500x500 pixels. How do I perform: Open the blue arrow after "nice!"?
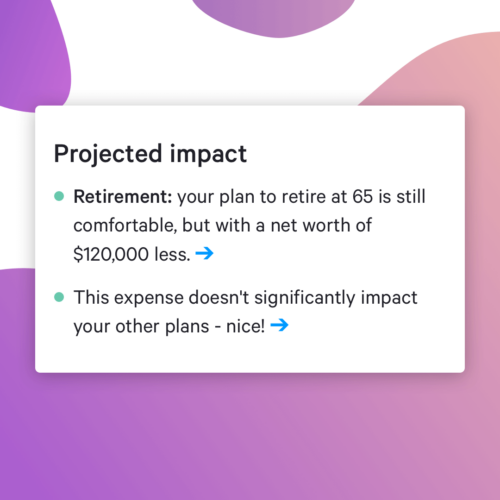[x=279, y=325]
